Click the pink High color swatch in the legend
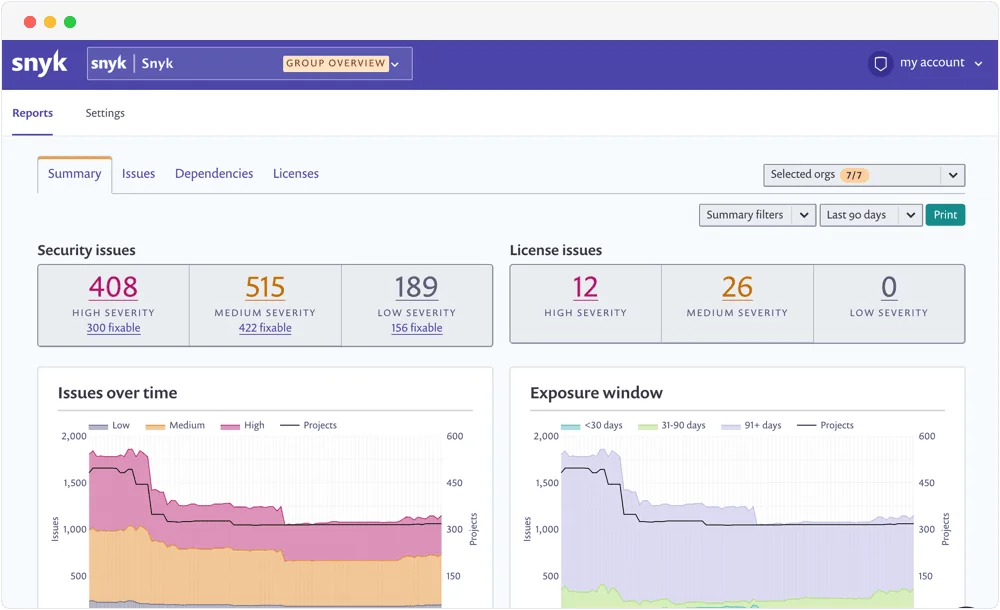1000x610 pixels. pyautogui.click(x=222, y=425)
